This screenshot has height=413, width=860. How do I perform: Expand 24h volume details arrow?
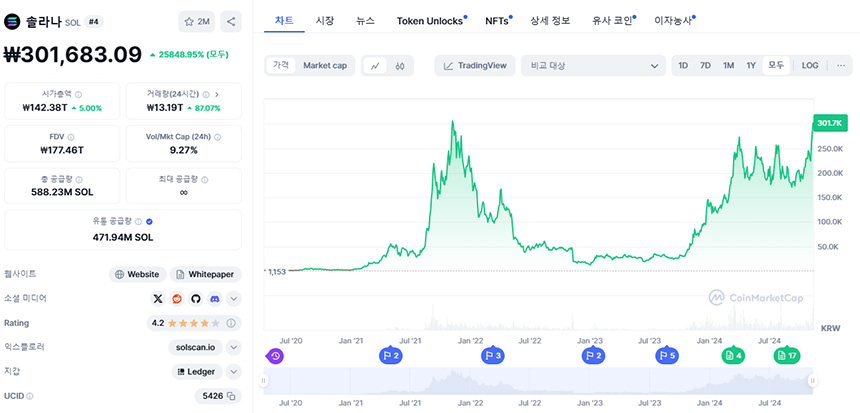pos(217,94)
